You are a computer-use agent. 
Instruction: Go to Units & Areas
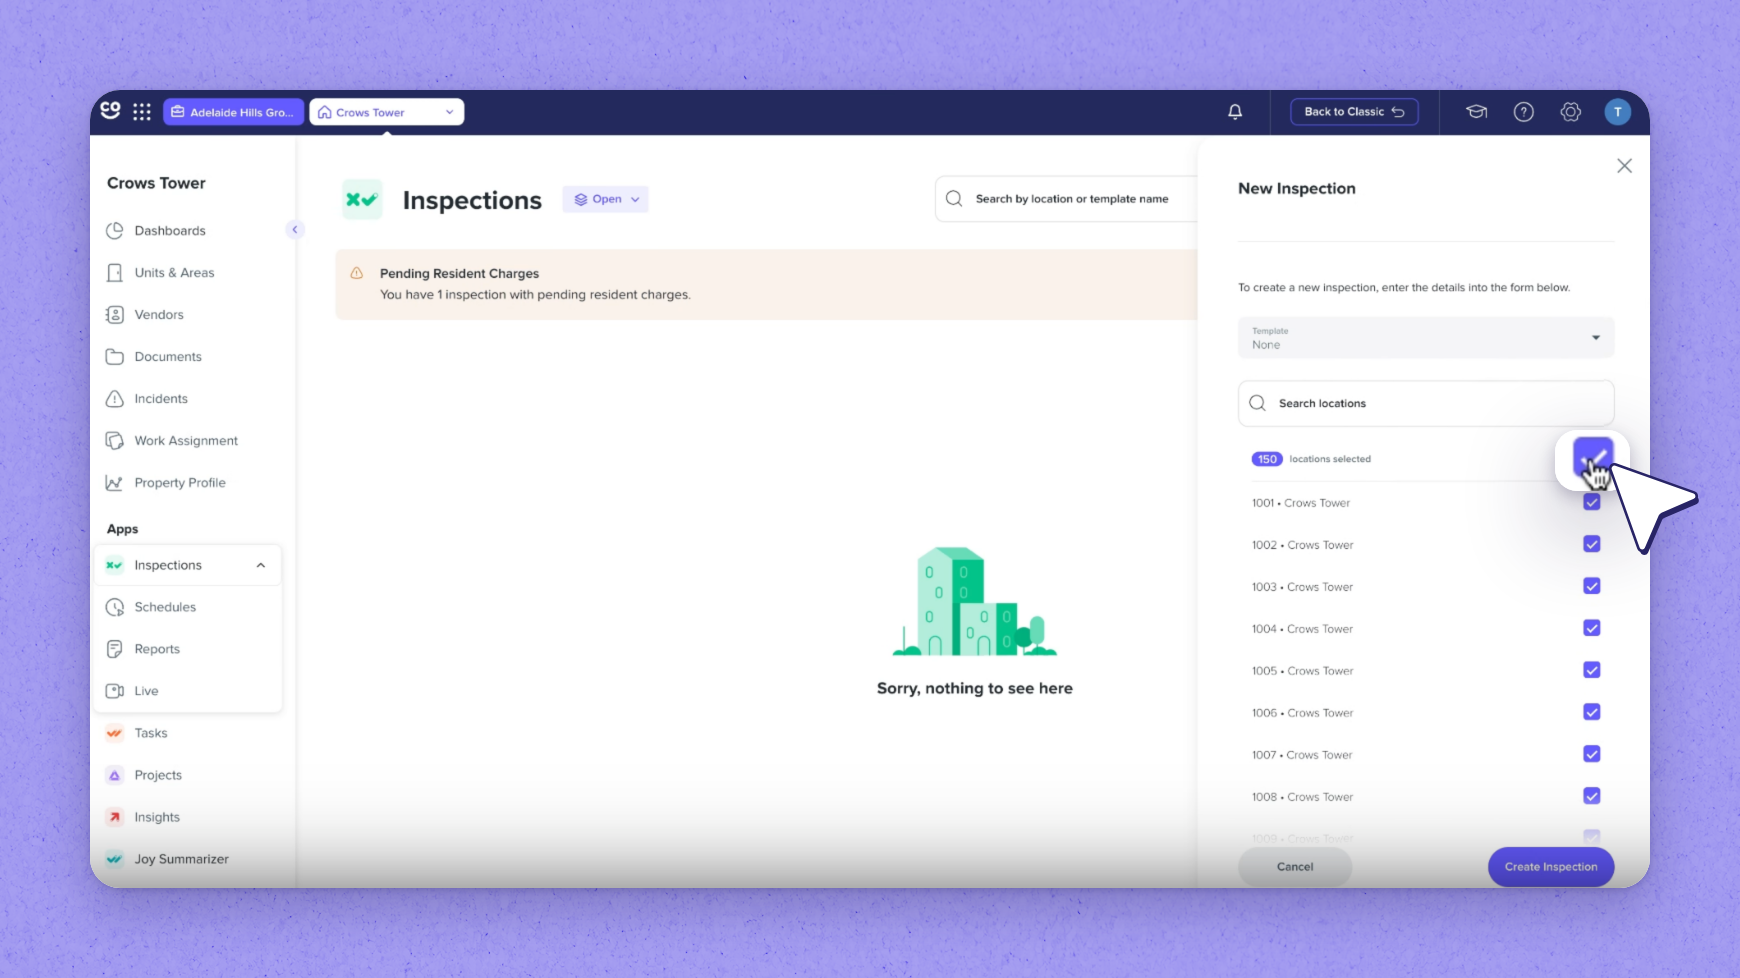(x=174, y=273)
